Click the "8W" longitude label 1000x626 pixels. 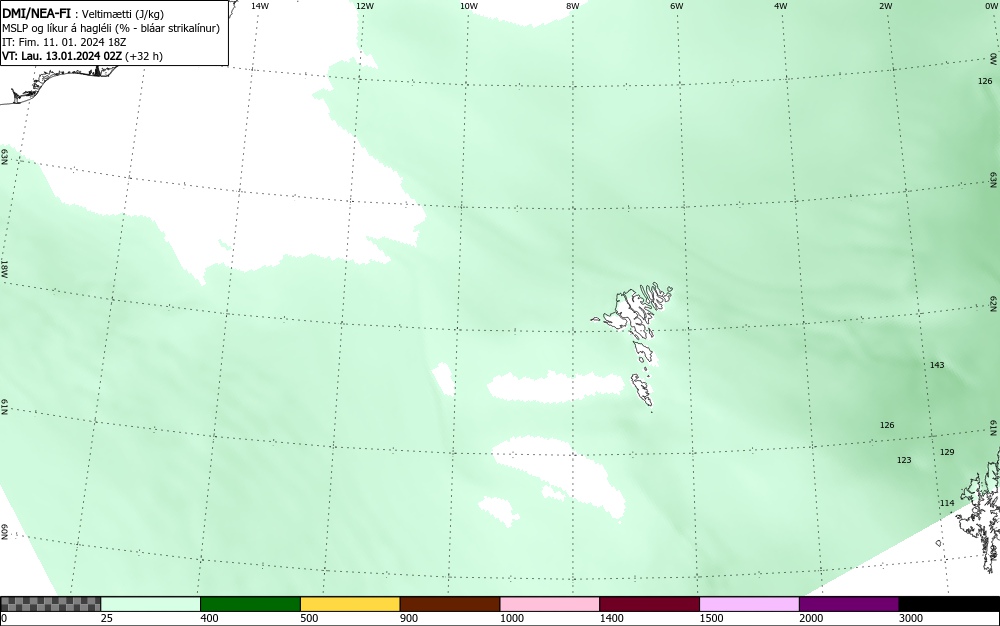point(573,6)
